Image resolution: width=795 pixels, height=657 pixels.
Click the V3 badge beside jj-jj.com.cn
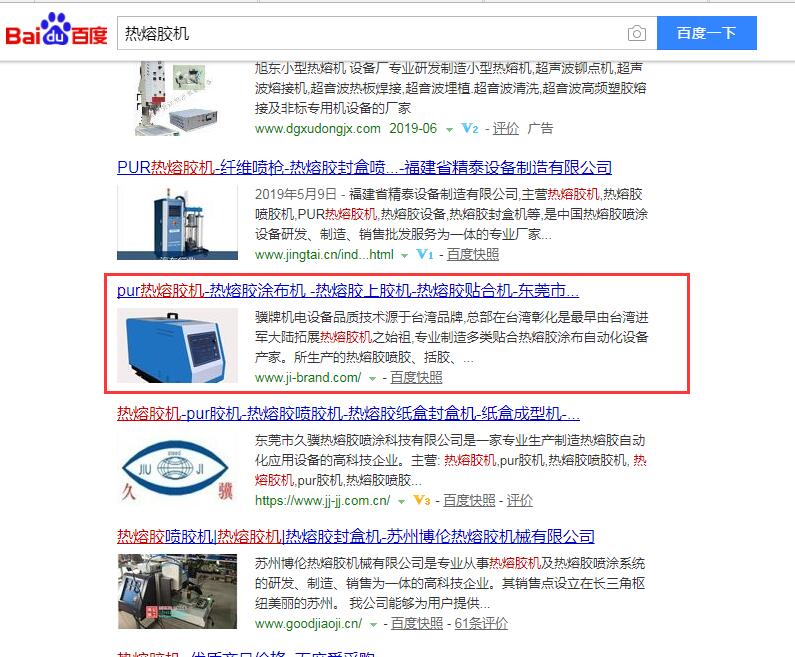click(422, 501)
